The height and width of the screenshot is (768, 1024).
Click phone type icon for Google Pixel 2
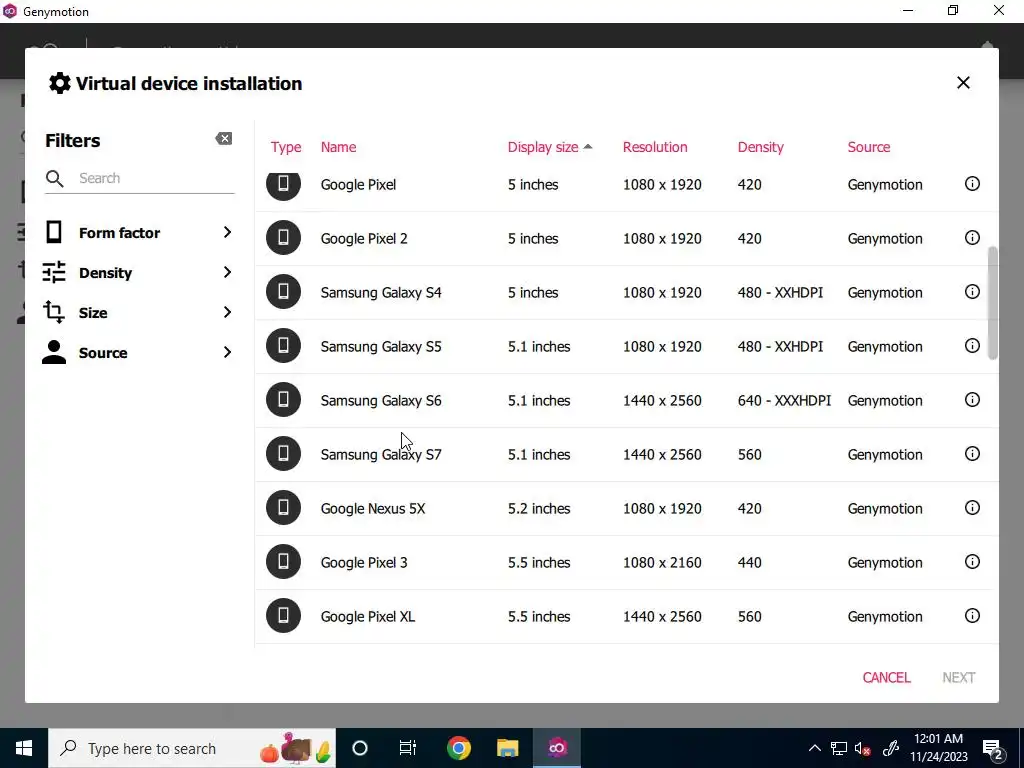(283, 238)
